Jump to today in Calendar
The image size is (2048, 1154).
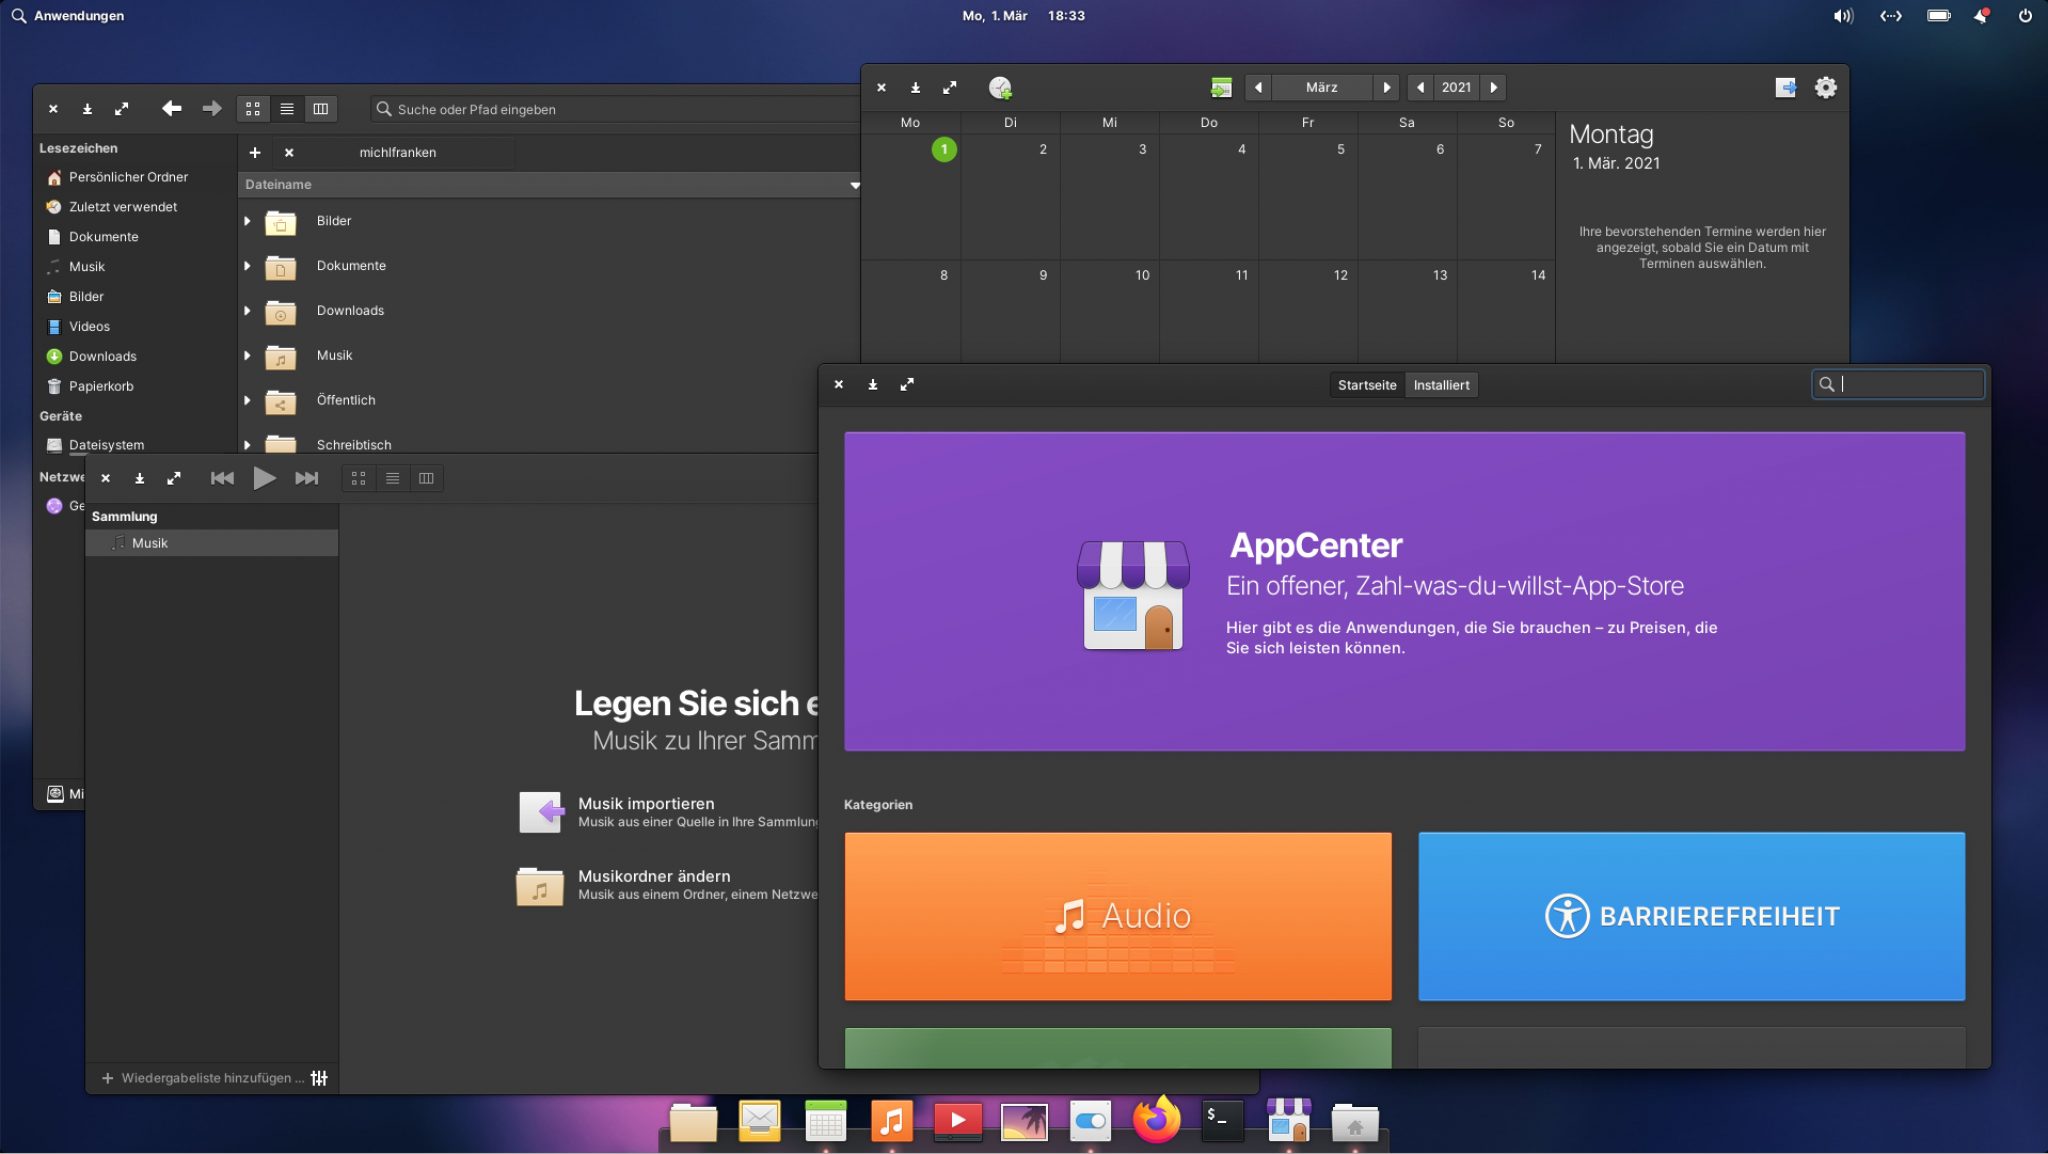[x=1221, y=88]
